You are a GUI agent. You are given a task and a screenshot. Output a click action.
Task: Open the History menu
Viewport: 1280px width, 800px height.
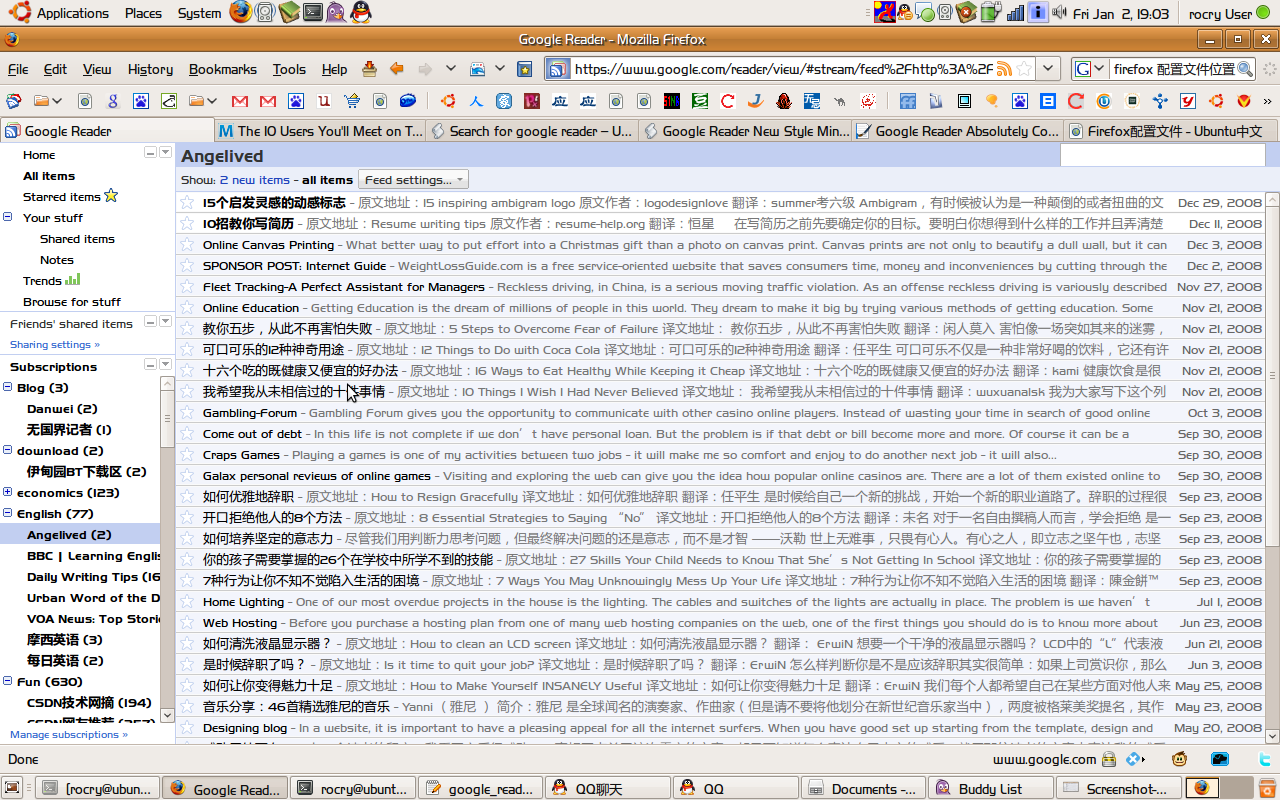[150, 69]
